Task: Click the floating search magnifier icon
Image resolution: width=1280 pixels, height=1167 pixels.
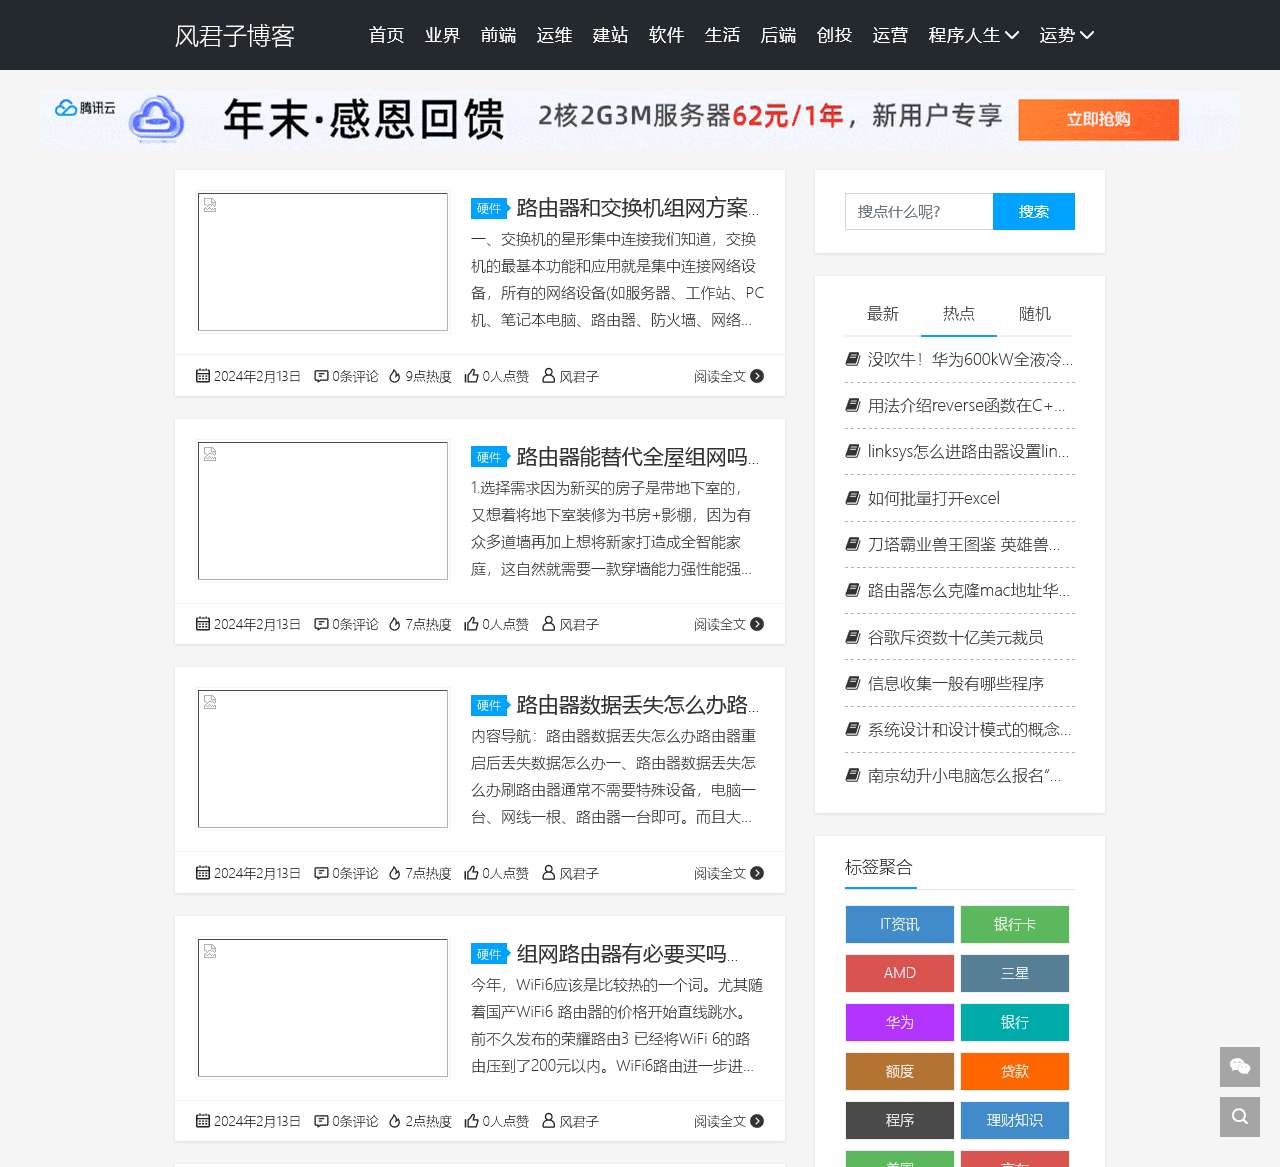Action: pyautogui.click(x=1239, y=1116)
